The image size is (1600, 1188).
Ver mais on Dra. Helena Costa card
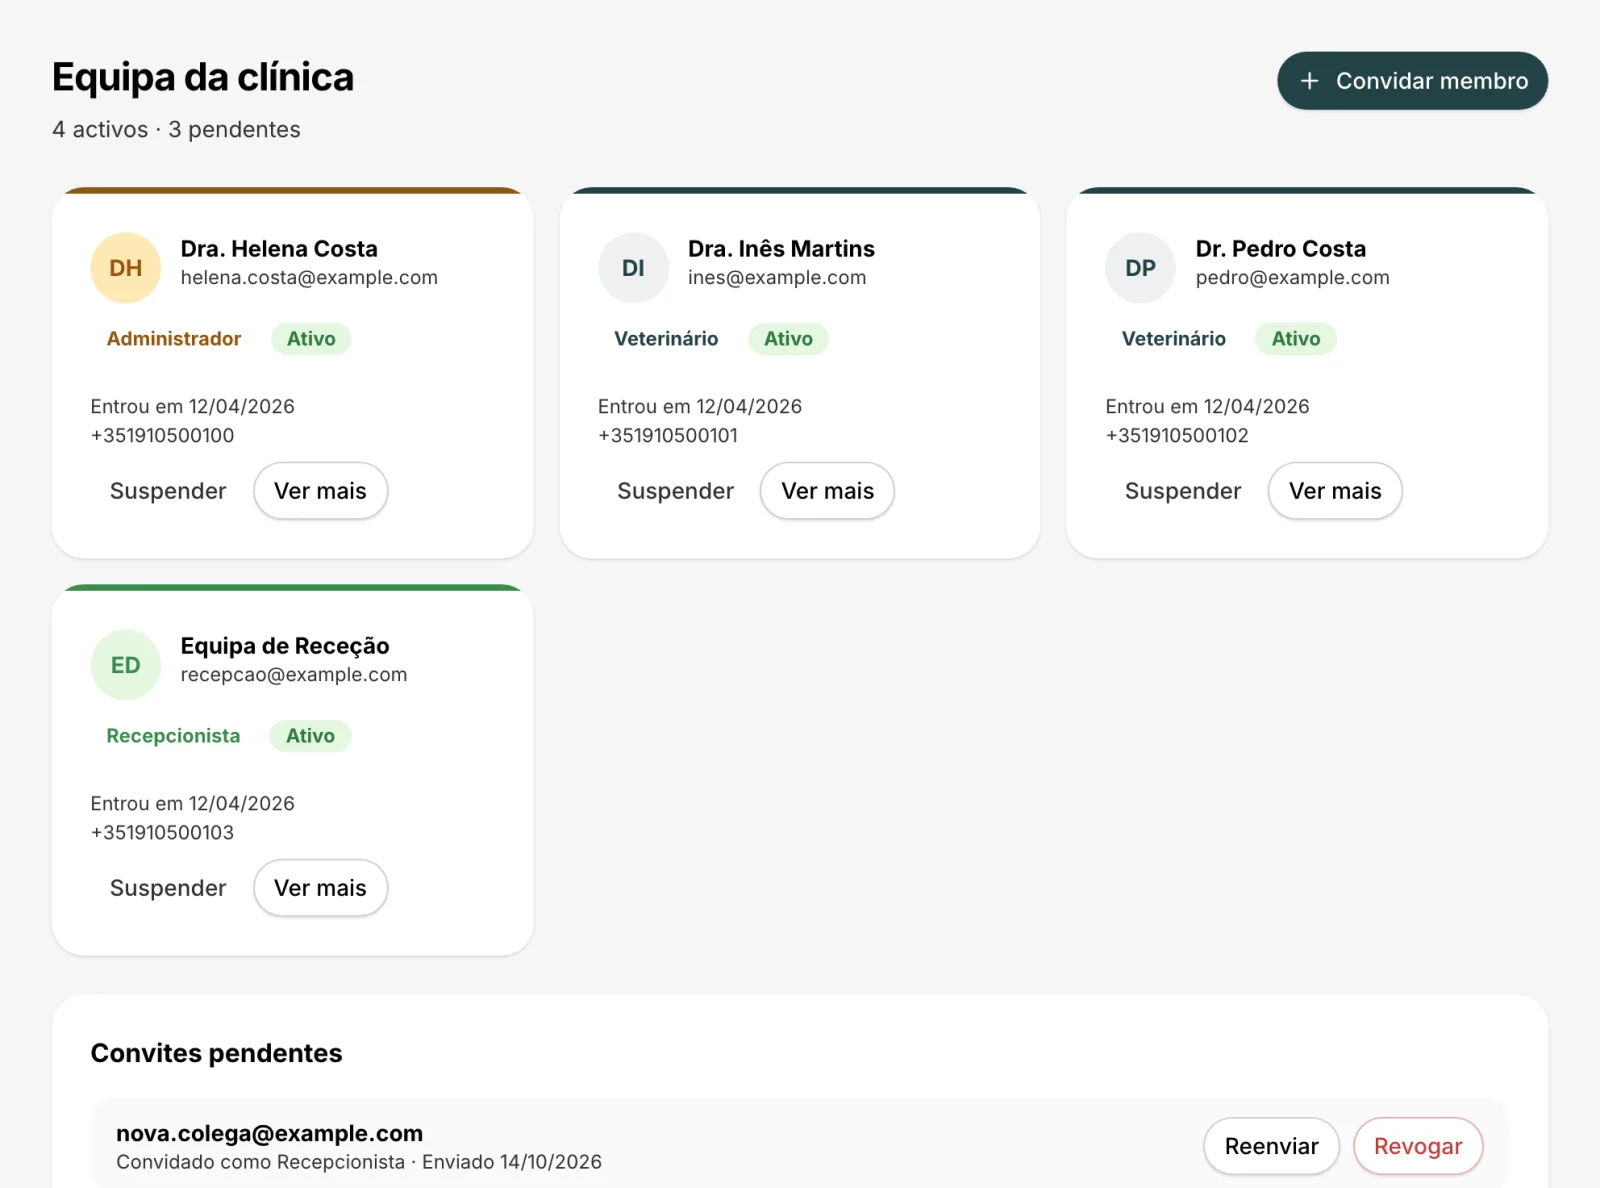tap(320, 491)
